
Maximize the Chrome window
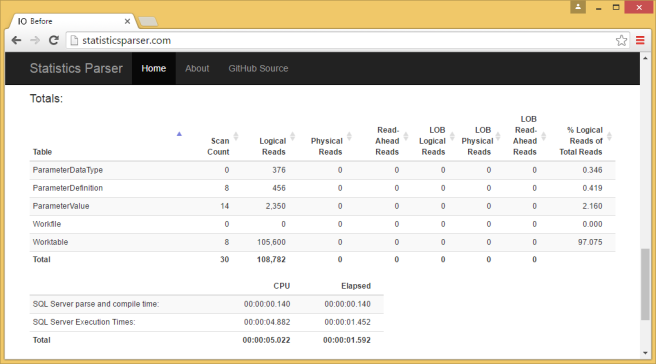coord(616,8)
